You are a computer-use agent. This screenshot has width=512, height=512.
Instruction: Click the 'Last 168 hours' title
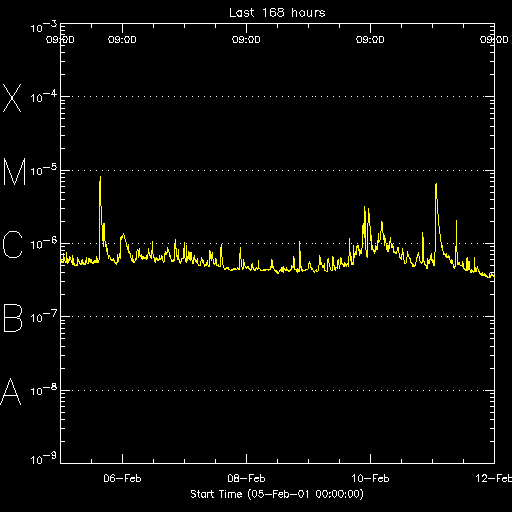pos(277,13)
